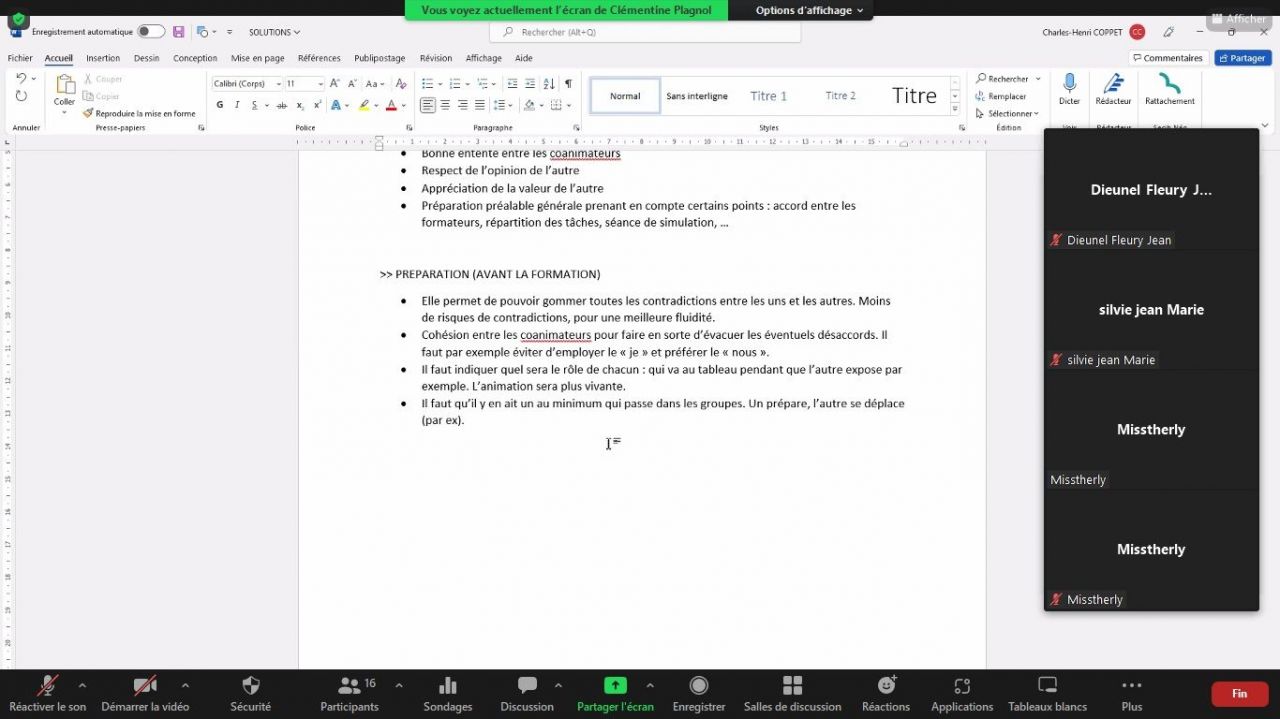This screenshot has width=1280, height=719.
Task: Open Change case Aa dropdown
Action: pyautogui.click(x=375, y=84)
